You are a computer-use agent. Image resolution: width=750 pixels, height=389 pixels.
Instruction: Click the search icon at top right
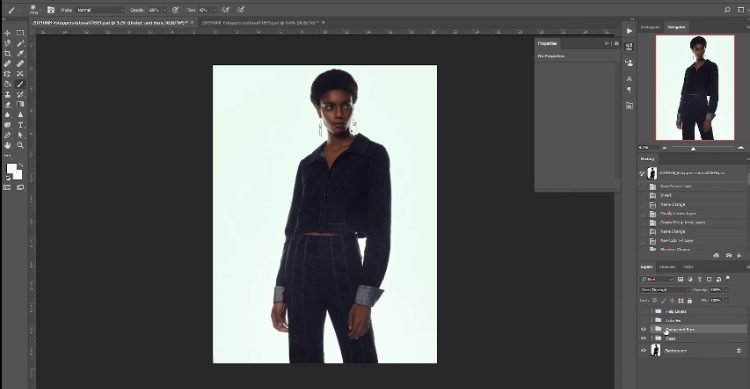click(x=727, y=10)
